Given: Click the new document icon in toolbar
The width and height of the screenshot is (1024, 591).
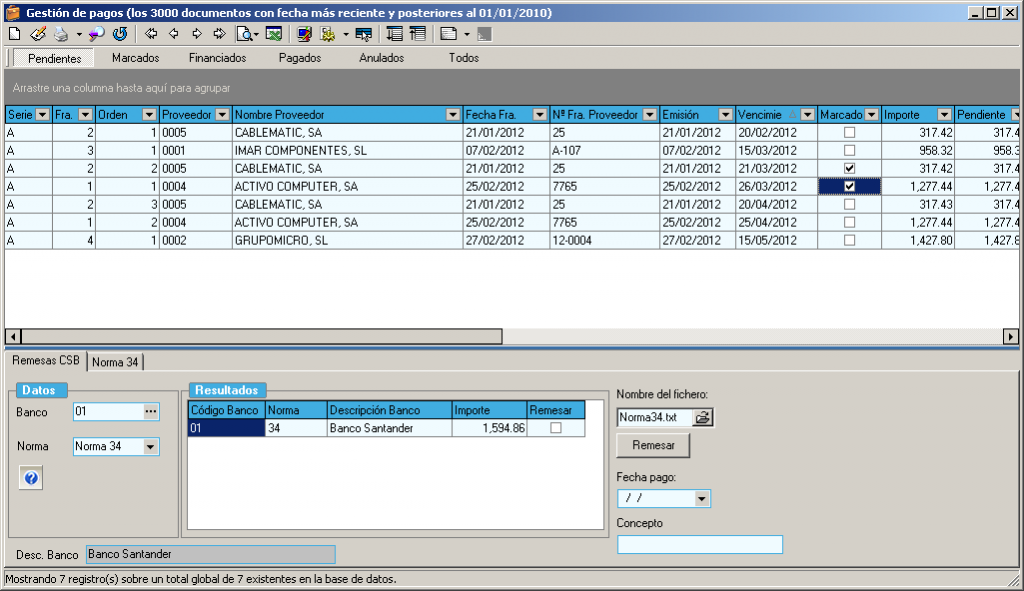Looking at the screenshot, I should 14,34.
